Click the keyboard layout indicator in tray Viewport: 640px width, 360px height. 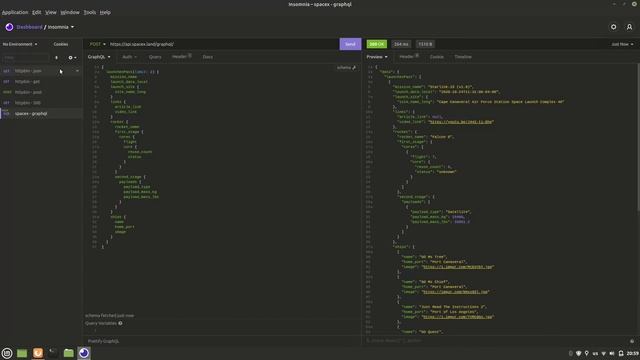point(595,353)
